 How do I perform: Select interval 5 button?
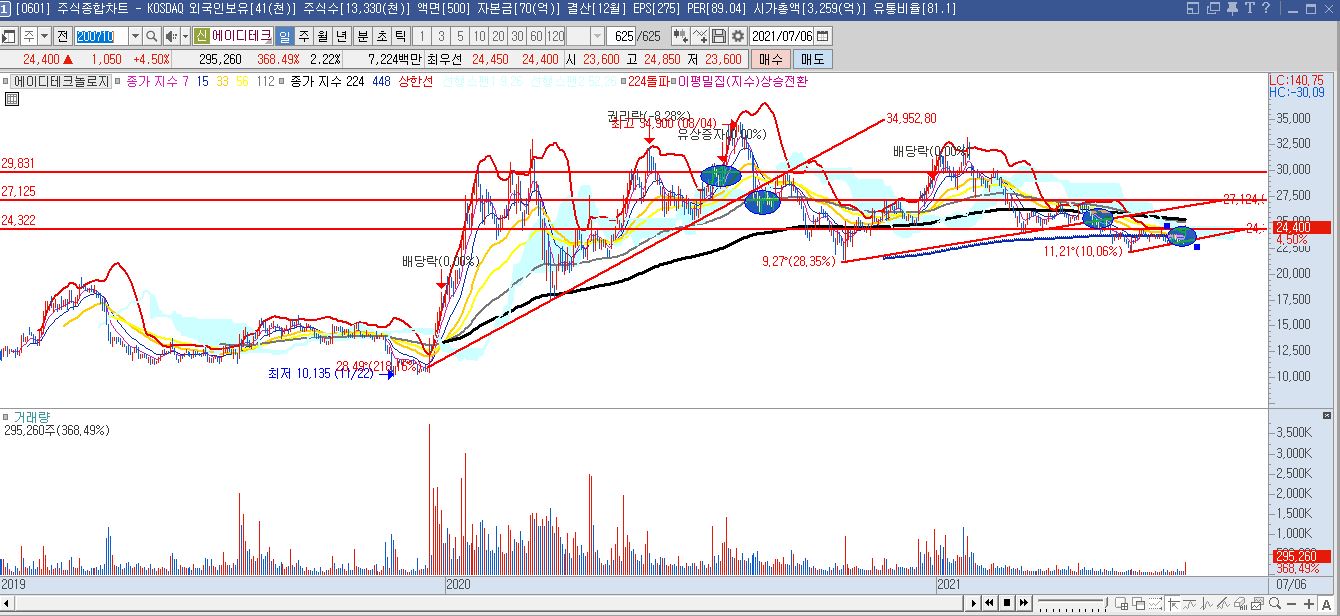[460, 36]
